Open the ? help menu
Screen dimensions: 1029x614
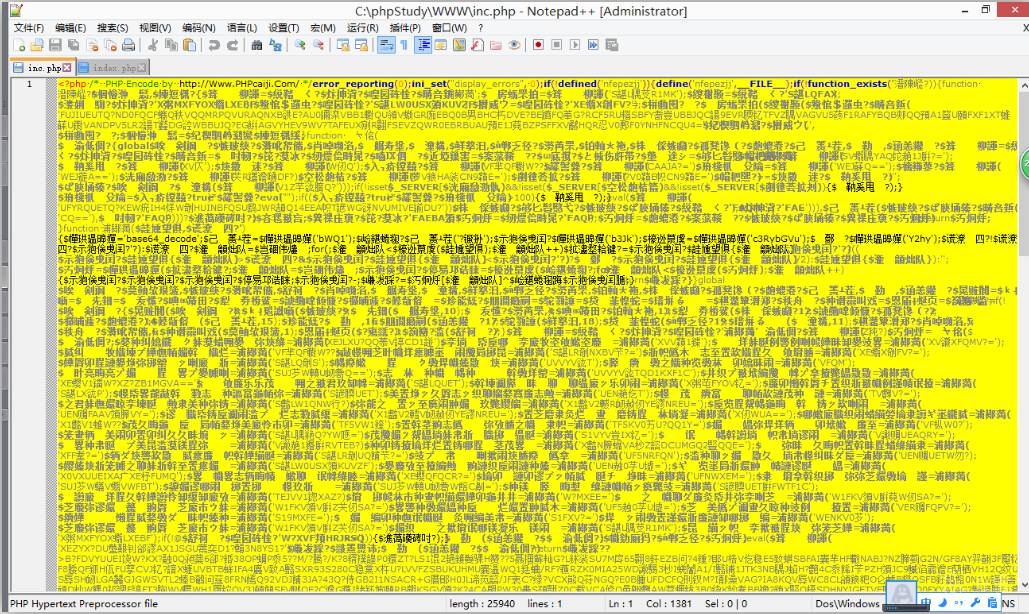[x=480, y=28]
